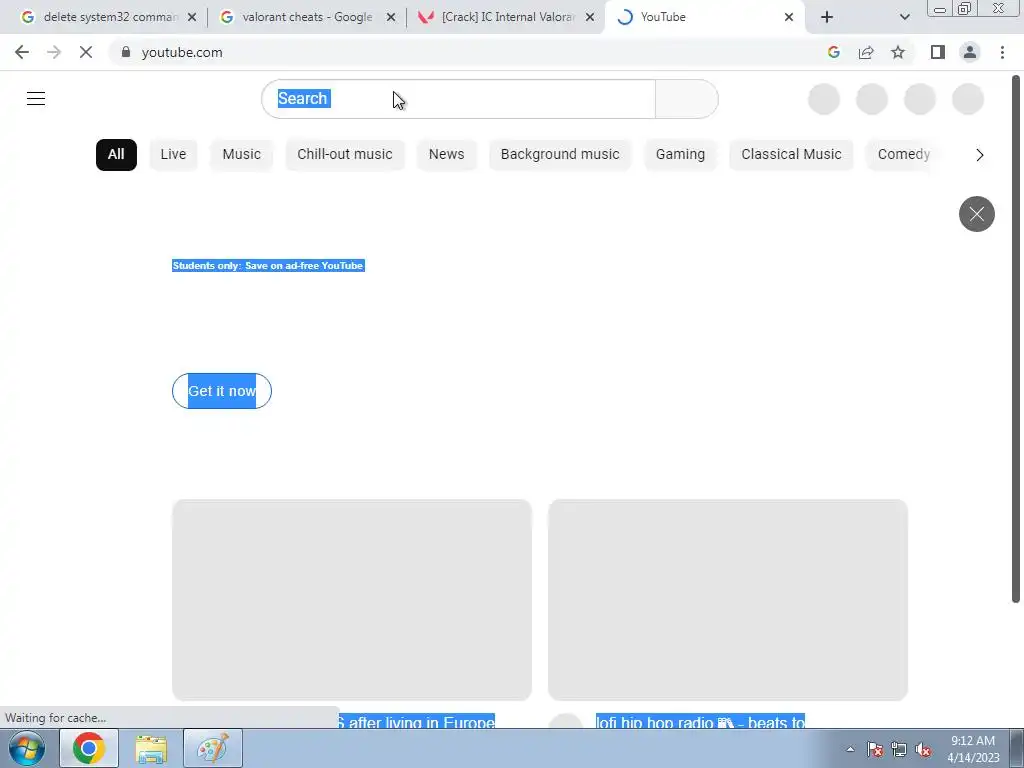Screen dimensions: 1024x768
Task: Open the 'after living in Europe' video title
Action: point(416,722)
